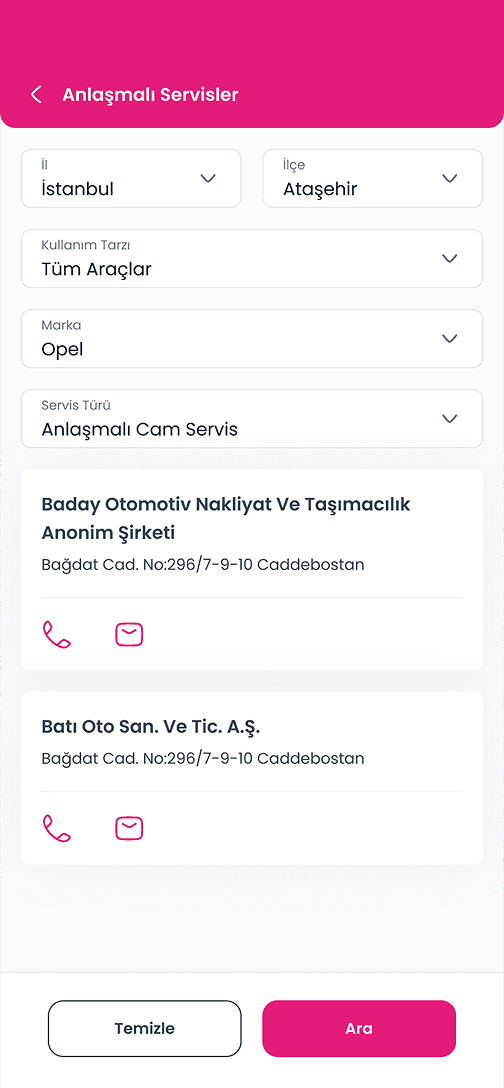Expand Kullanım Tarzı using its chevron

pos(450,259)
